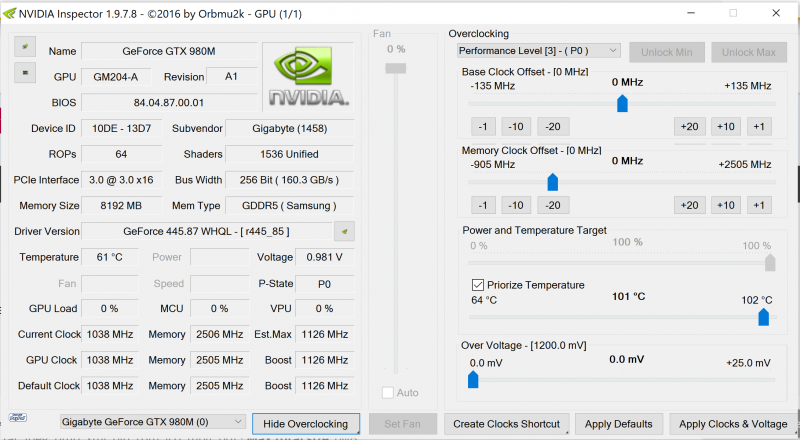
Task: Open the Performance Level [3] - (P0) dropdown
Action: tap(539, 51)
